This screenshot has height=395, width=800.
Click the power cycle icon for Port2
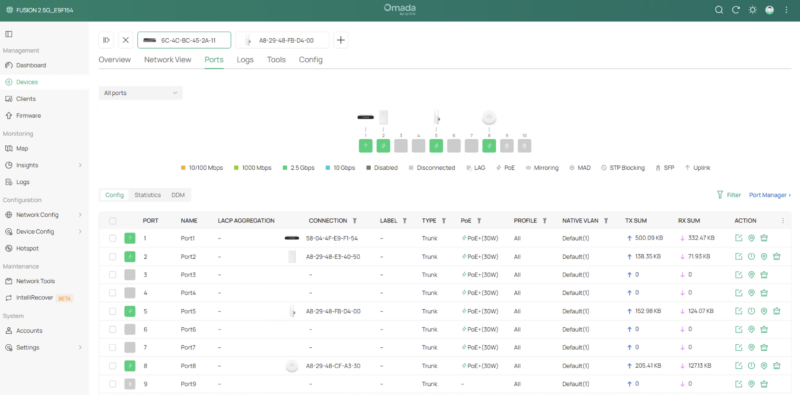[x=751, y=256]
